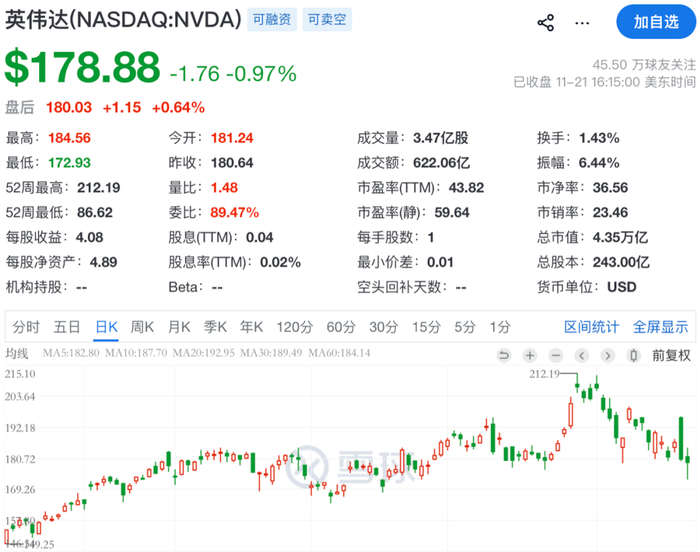This screenshot has width=700, height=552.
Task: Click MA60:184.14 indicator value
Action: pyautogui.click(x=339, y=353)
